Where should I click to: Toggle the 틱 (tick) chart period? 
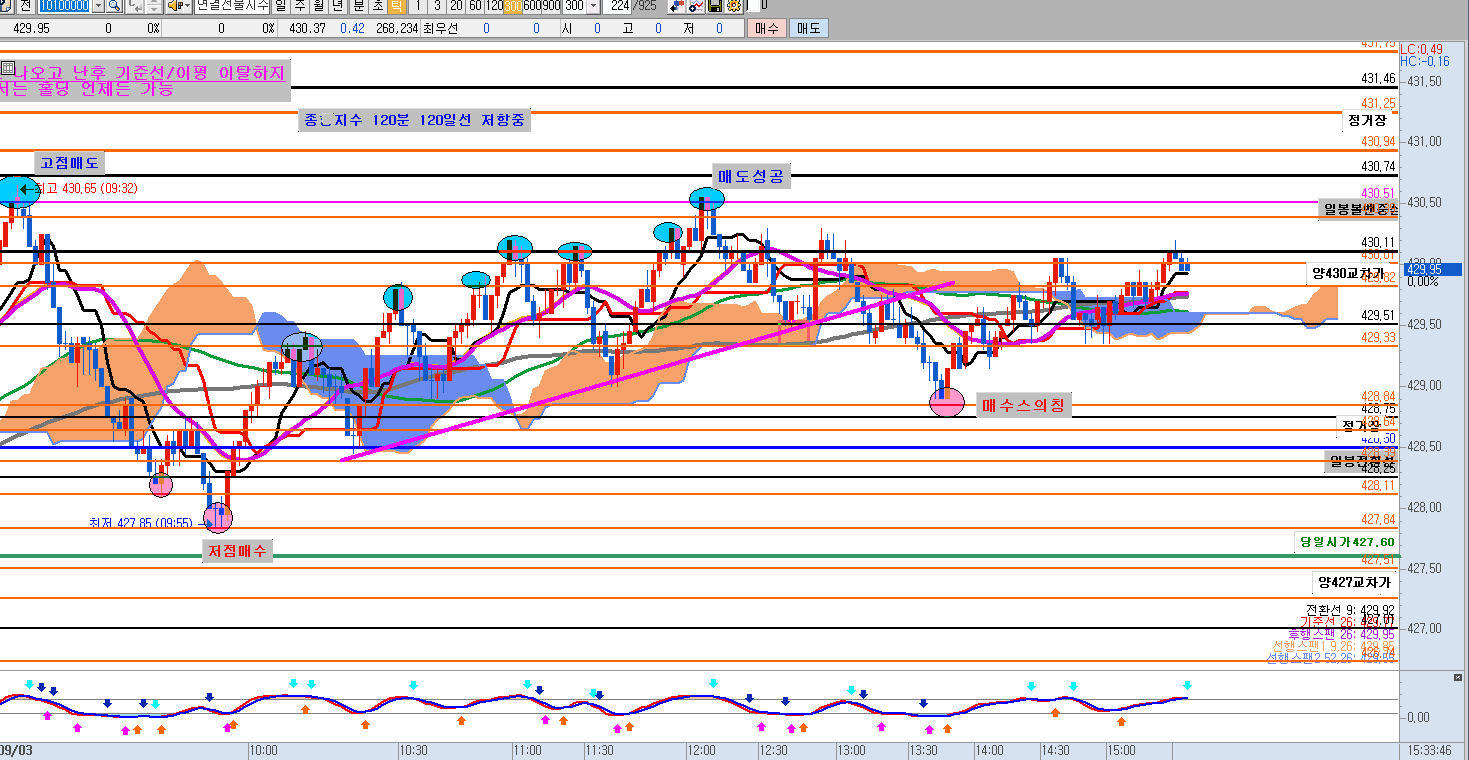coord(396,6)
